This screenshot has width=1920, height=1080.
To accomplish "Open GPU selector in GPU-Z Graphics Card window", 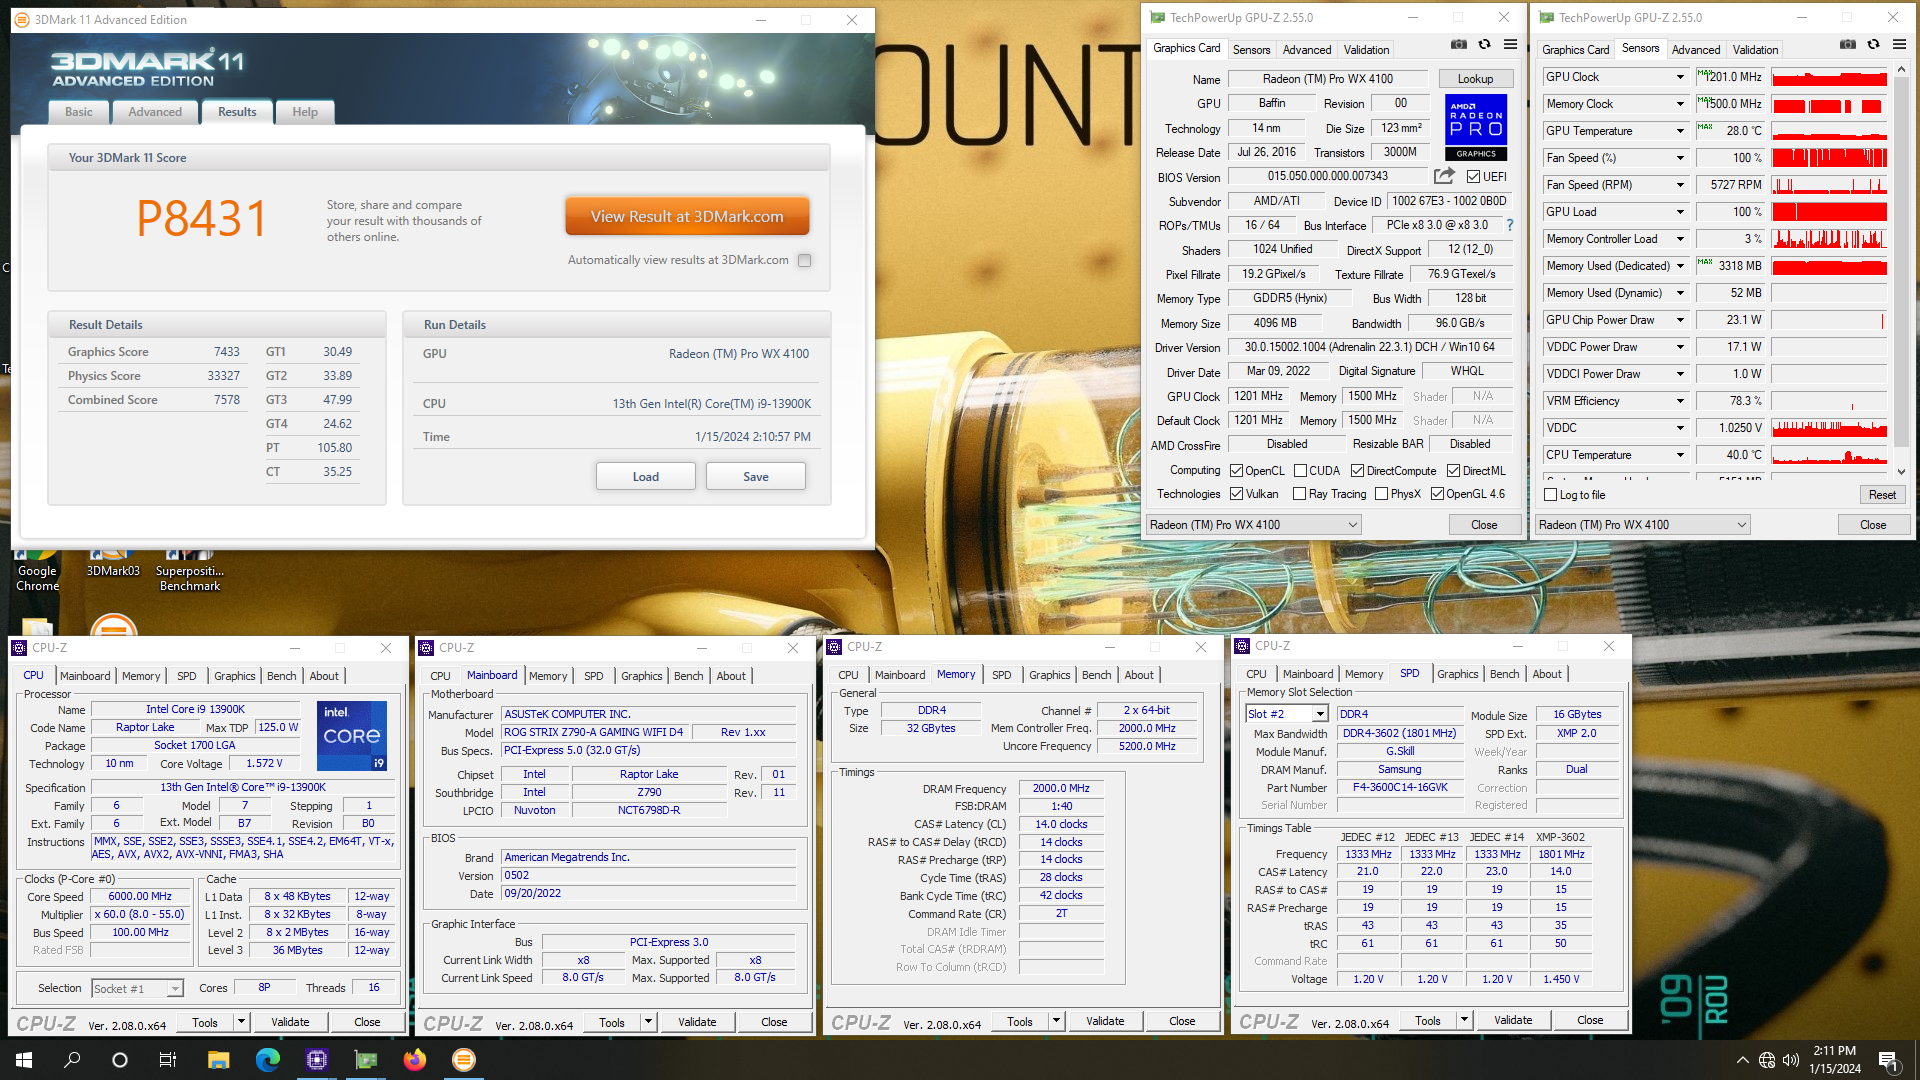I will pos(1254,525).
